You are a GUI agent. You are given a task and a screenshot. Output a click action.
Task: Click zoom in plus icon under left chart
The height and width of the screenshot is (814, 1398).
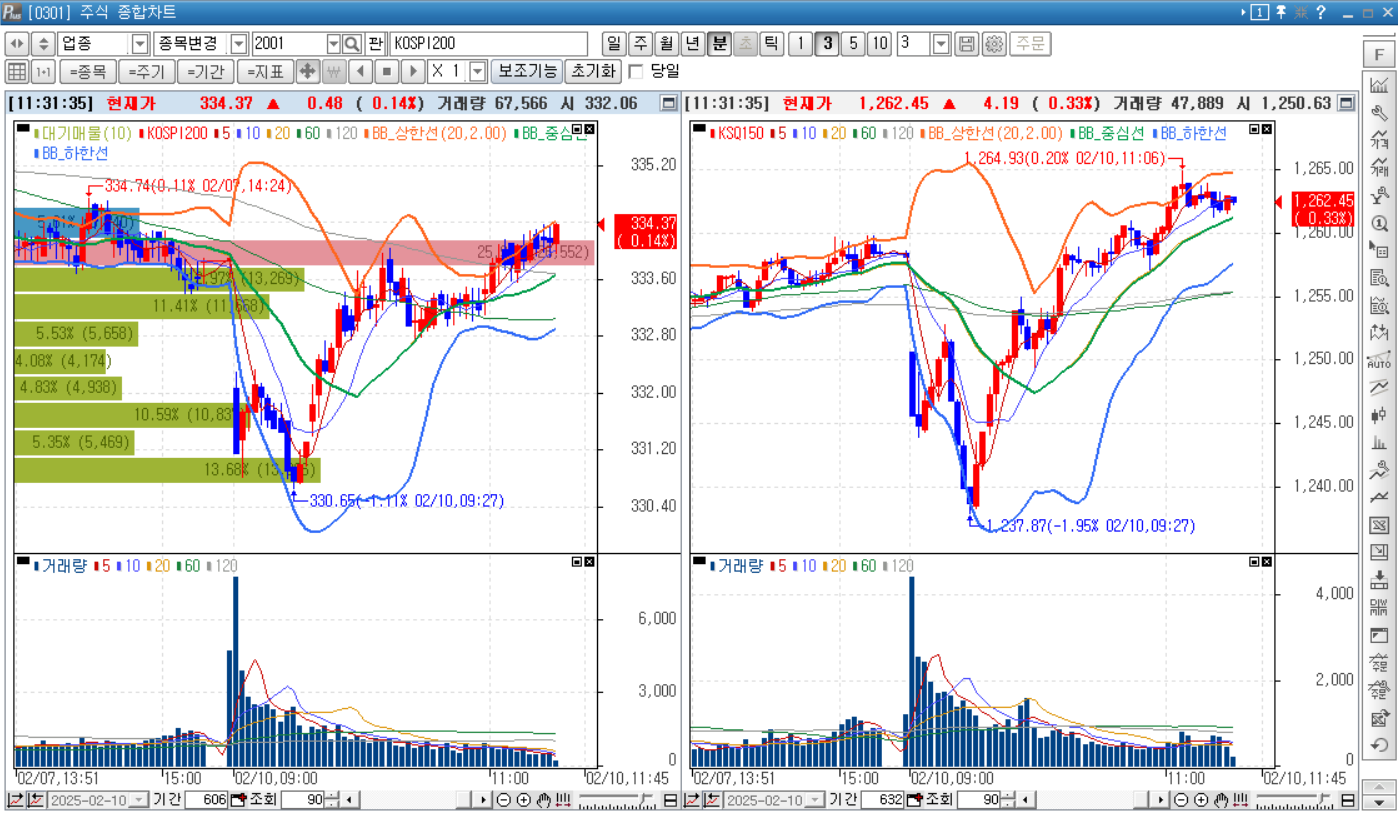pyautogui.click(x=523, y=800)
